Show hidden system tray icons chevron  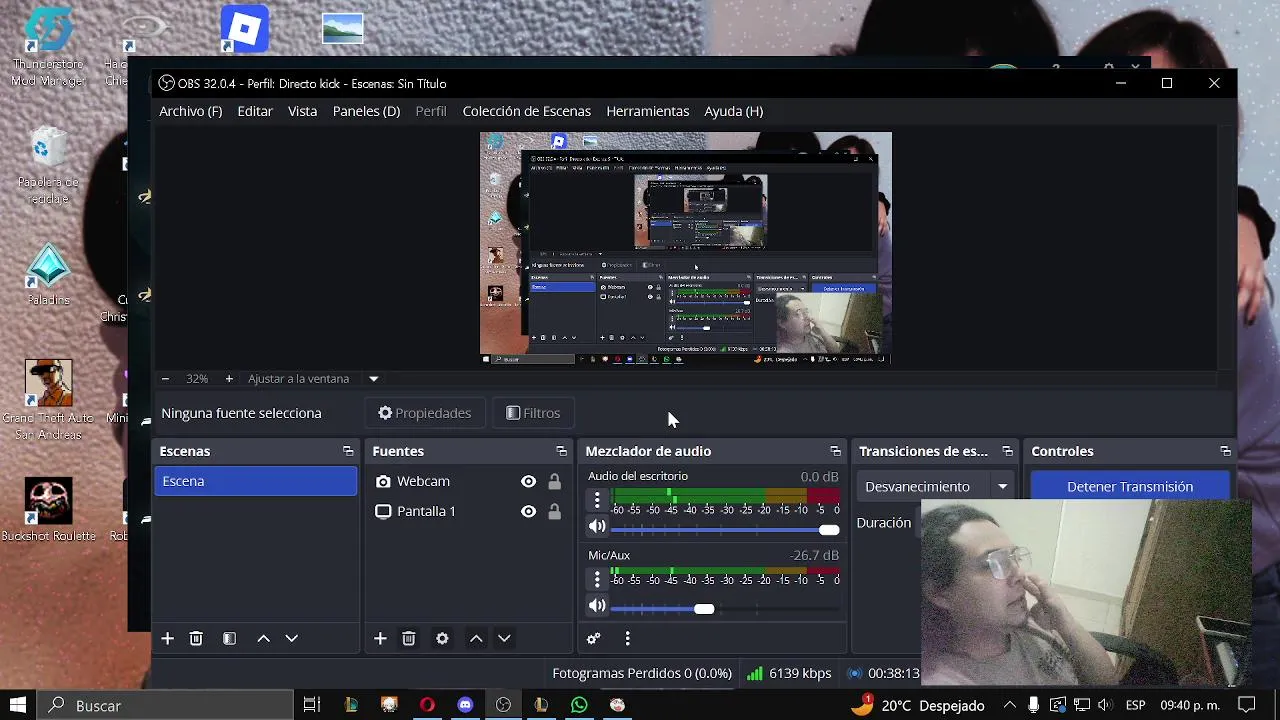click(1010, 705)
